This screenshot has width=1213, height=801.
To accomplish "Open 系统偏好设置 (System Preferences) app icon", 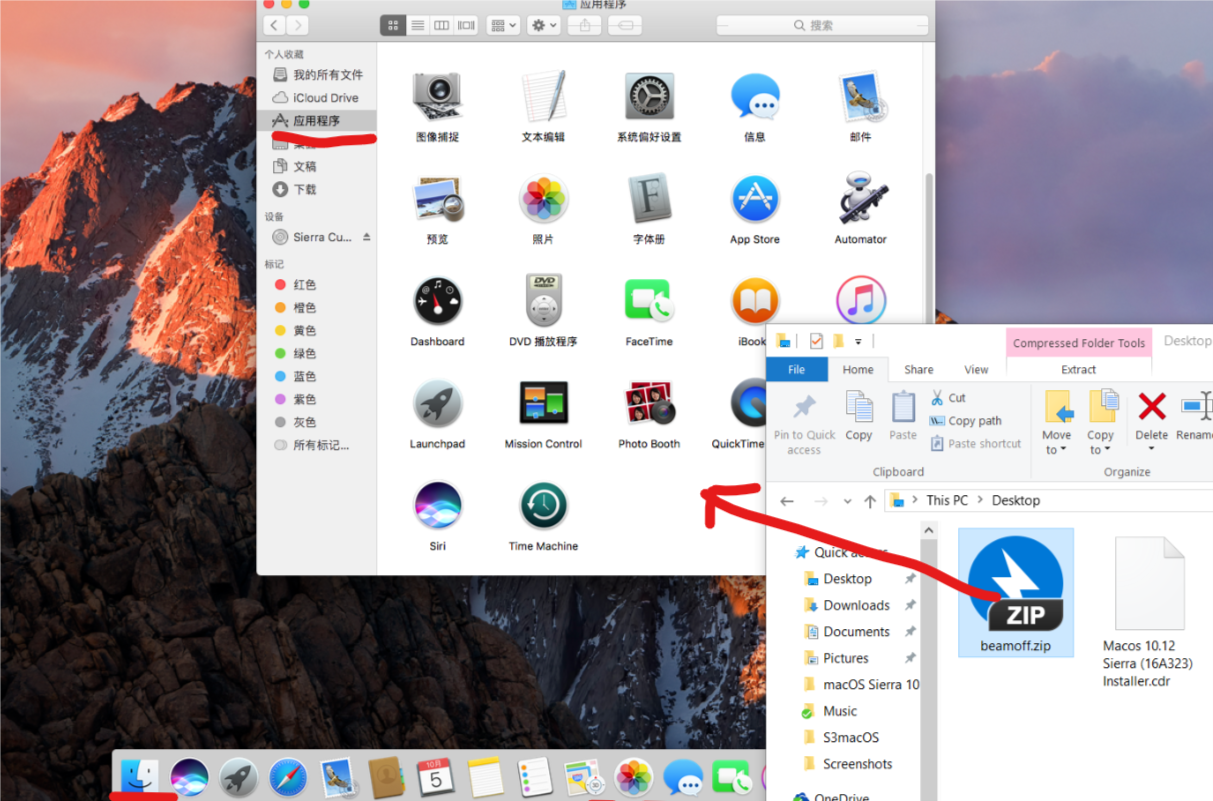I will (649, 97).
